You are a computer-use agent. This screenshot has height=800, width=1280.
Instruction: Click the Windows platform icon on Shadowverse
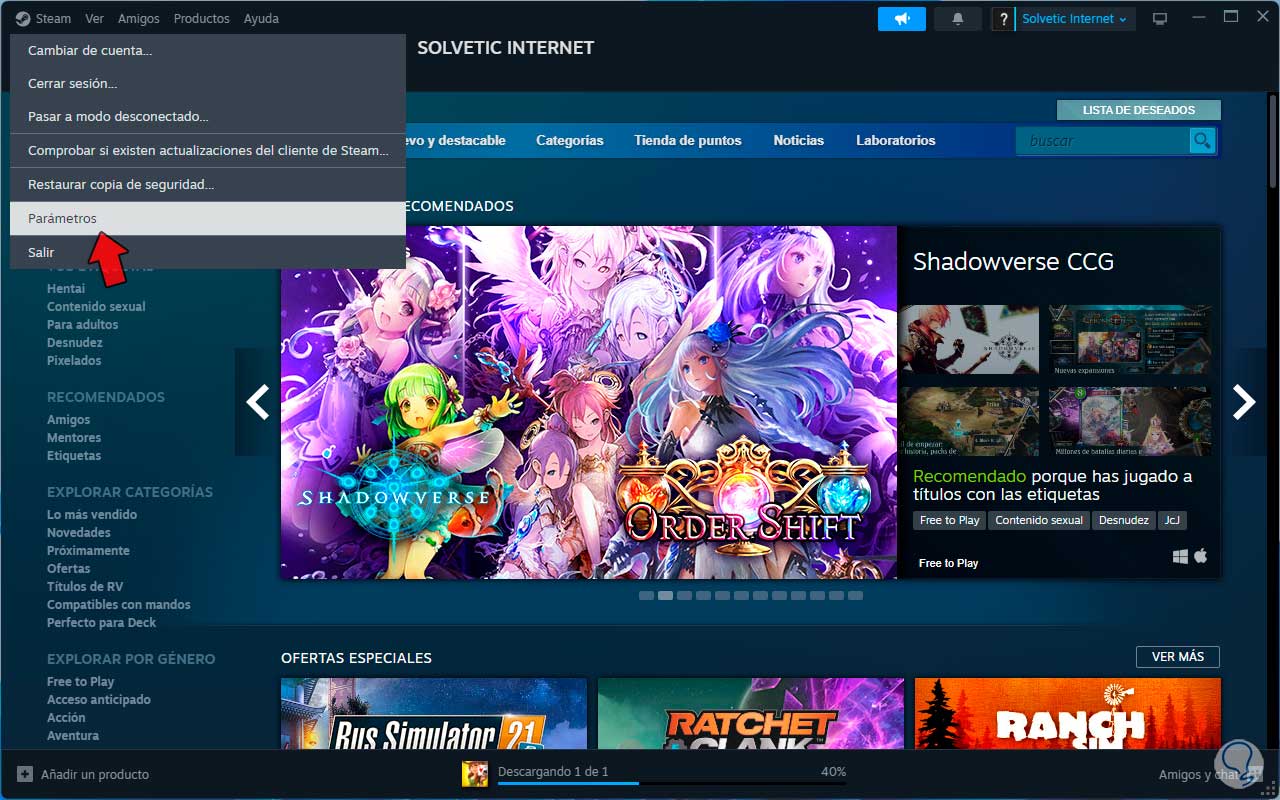click(x=1181, y=556)
